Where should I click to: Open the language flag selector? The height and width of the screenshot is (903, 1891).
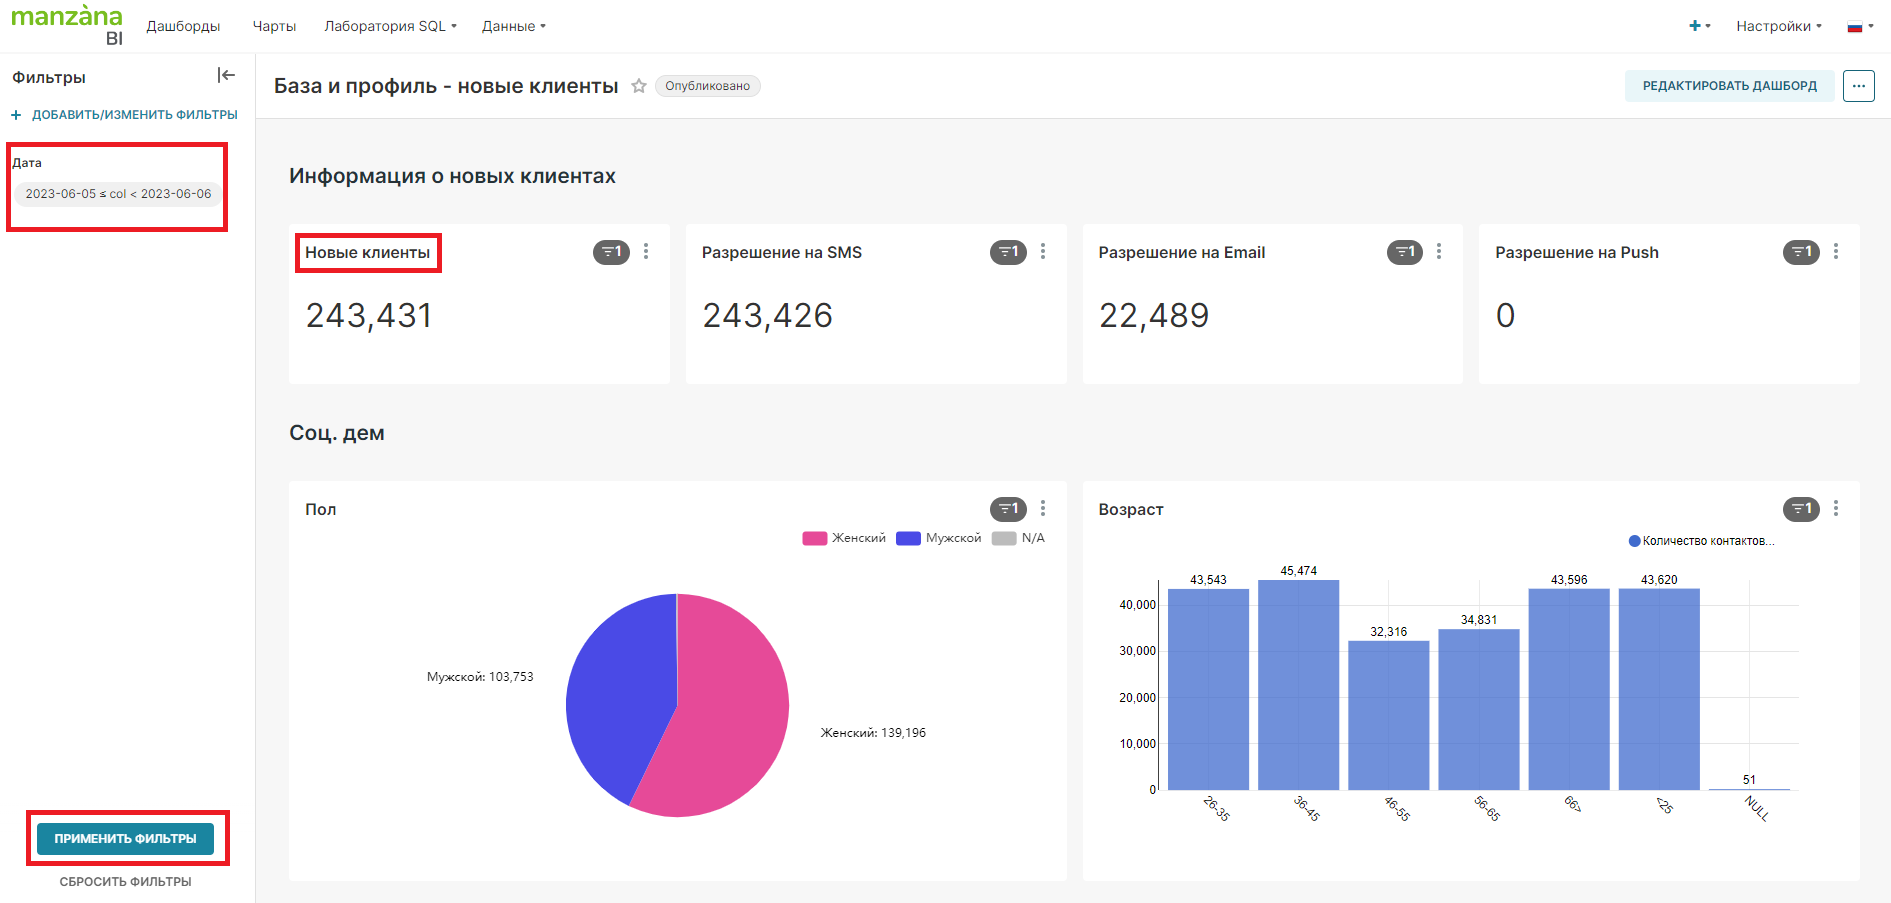[x=1859, y=26]
